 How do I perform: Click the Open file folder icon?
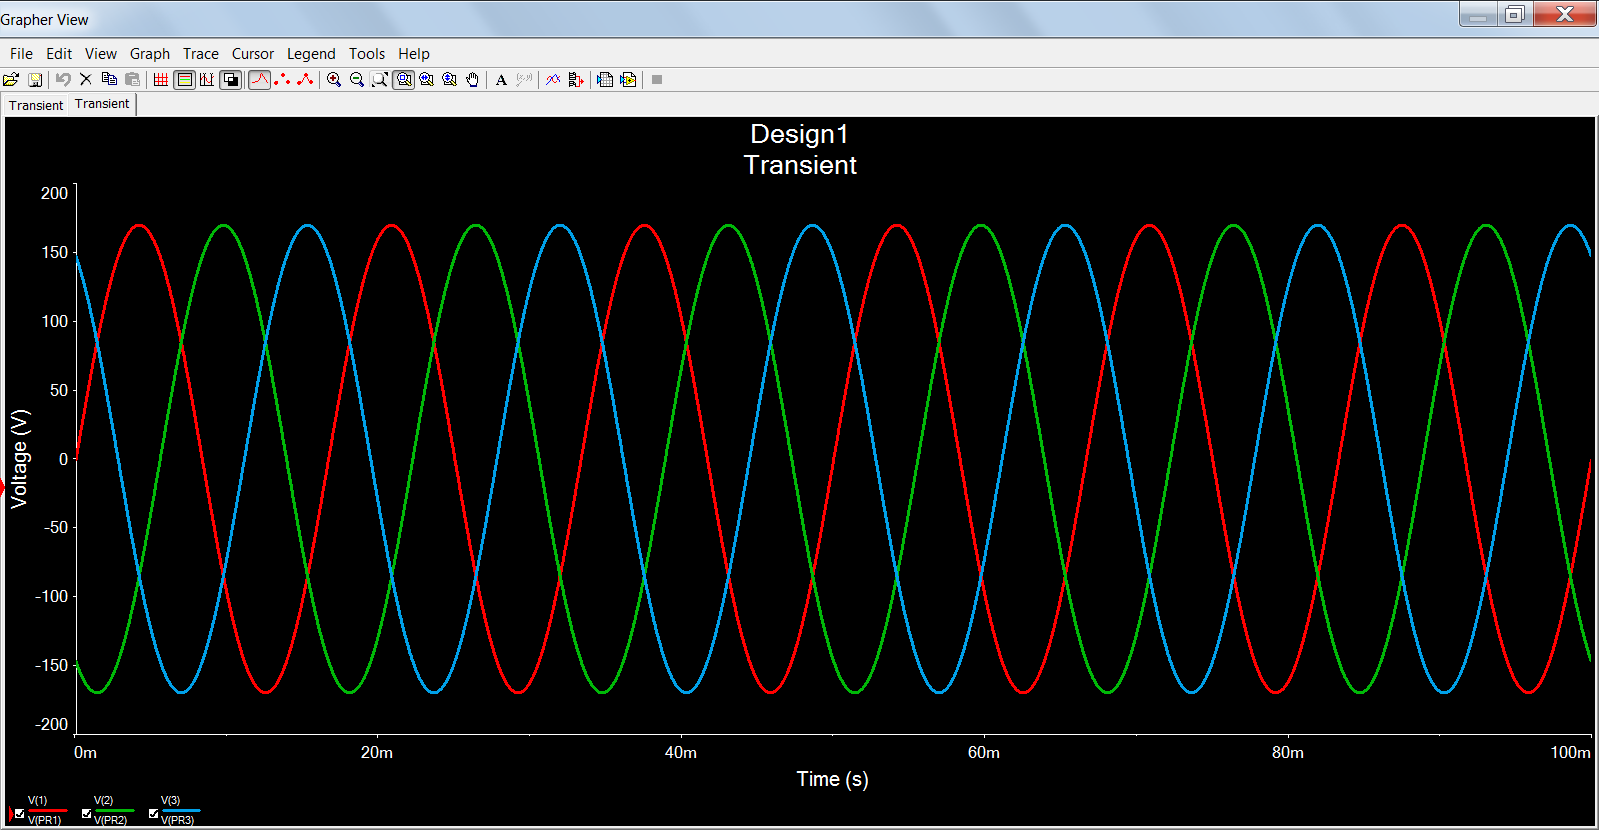pyautogui.click(x=11, y=80)
